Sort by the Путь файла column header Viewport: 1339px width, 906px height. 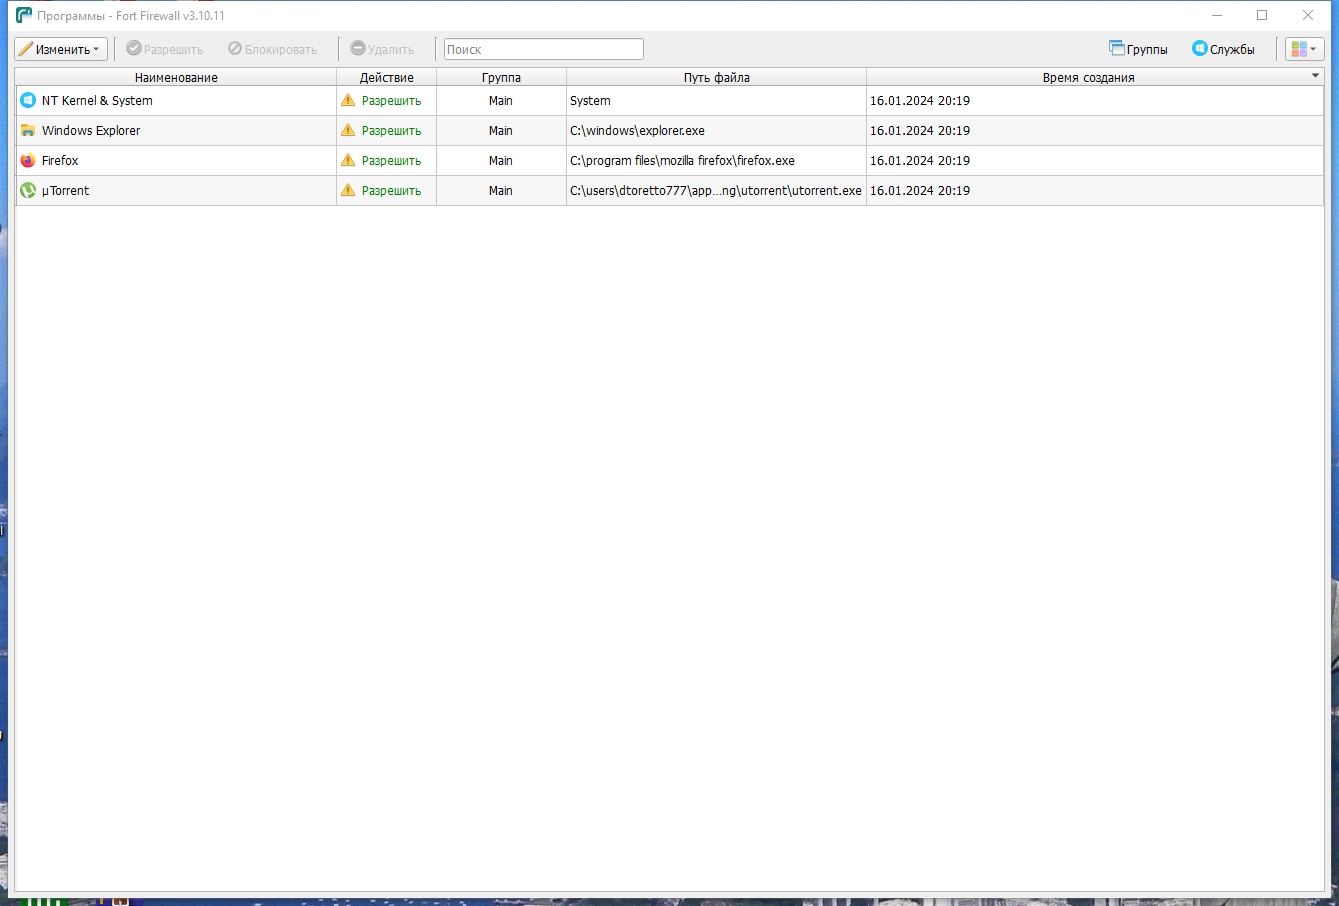click(x=717, y=77)
